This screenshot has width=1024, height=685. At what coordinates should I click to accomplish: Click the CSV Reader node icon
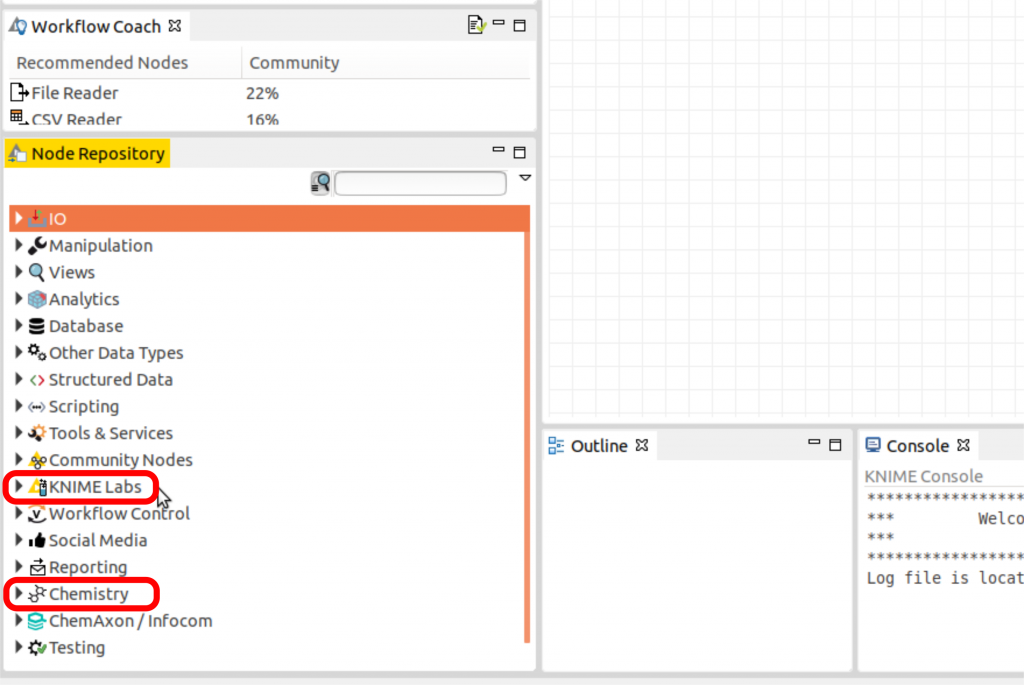click(x=19, y=118)
